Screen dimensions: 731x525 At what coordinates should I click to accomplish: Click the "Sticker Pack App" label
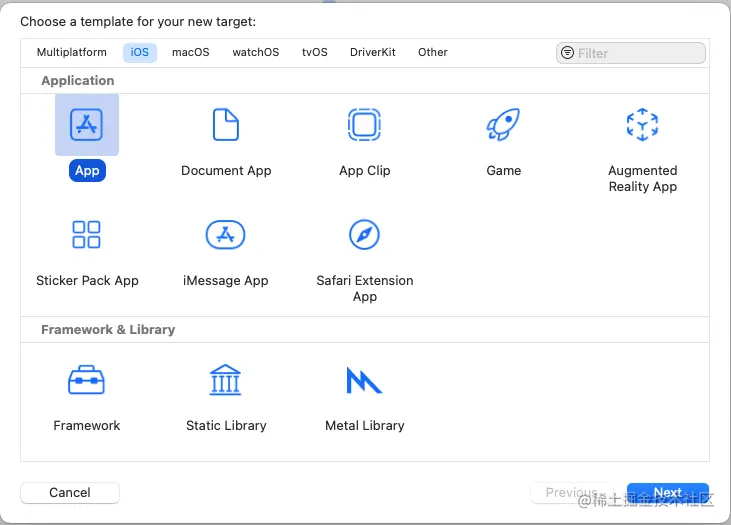tap(87, 281)
